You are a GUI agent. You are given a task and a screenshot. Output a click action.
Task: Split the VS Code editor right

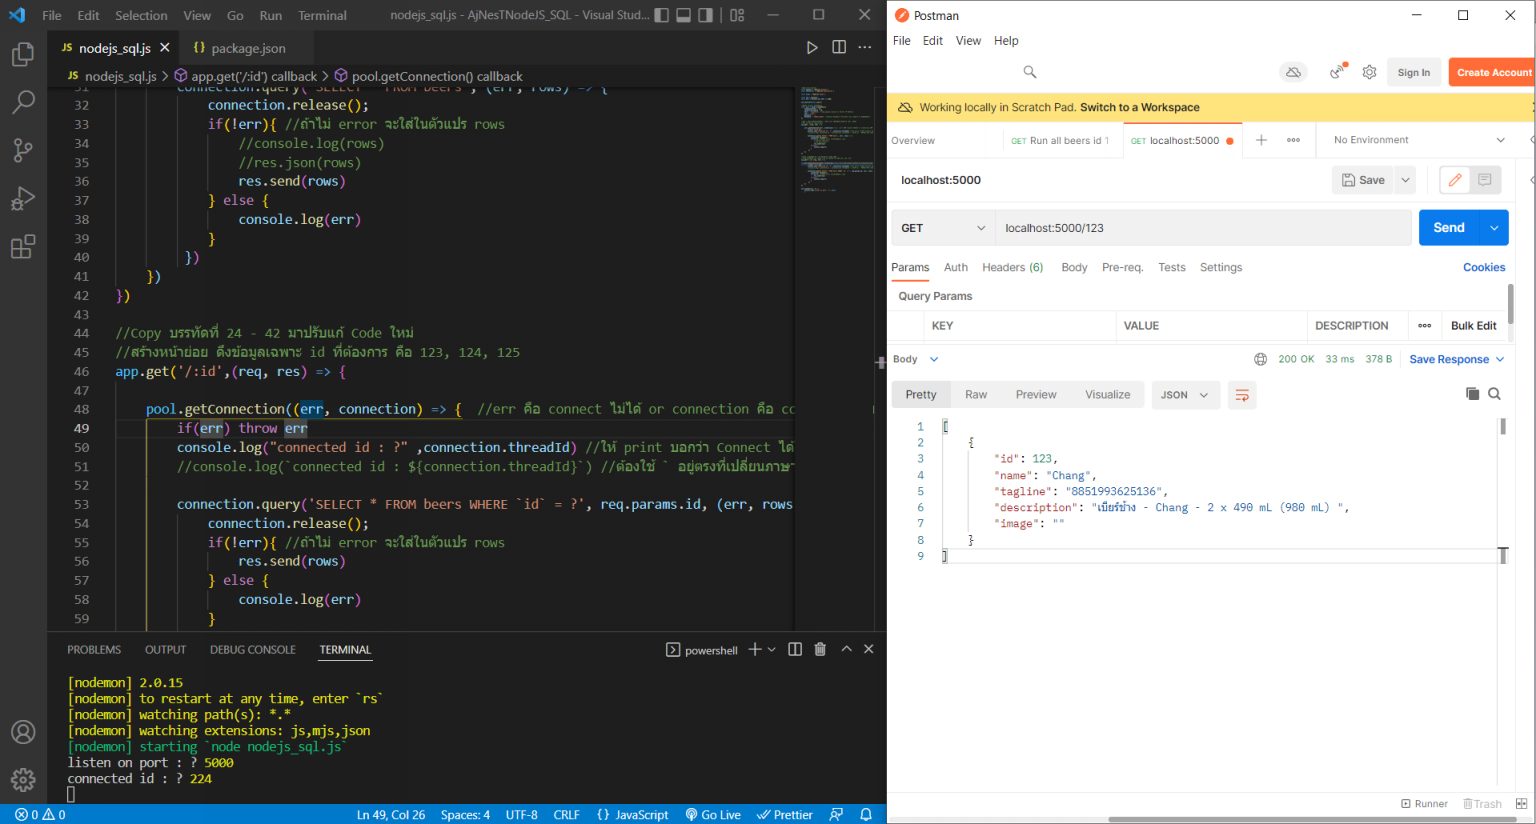[839, 47]
